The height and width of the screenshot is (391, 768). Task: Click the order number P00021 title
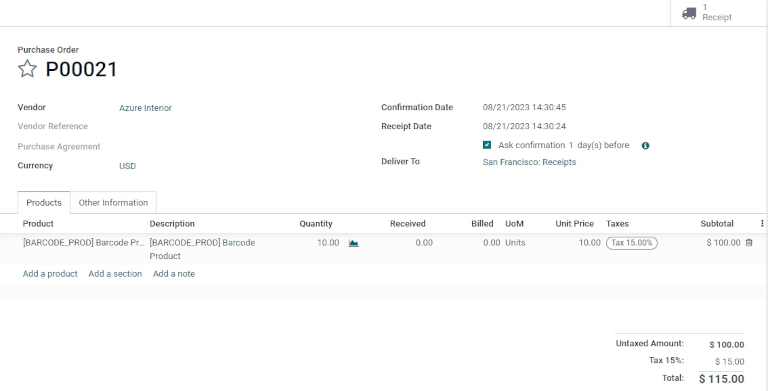[81, 69]
